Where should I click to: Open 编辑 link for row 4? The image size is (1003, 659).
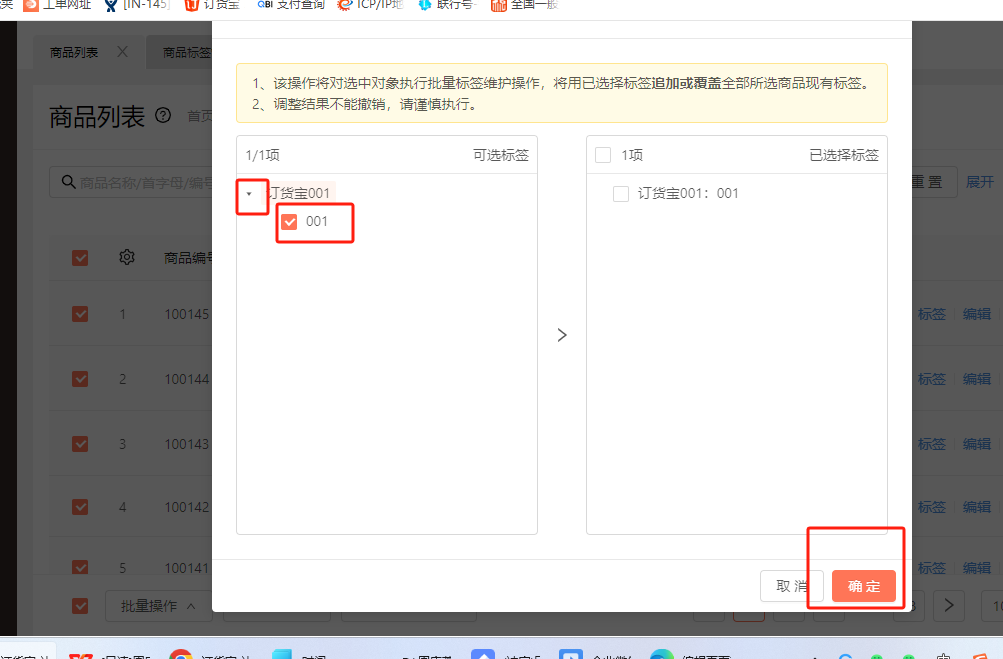click(977, 507)
